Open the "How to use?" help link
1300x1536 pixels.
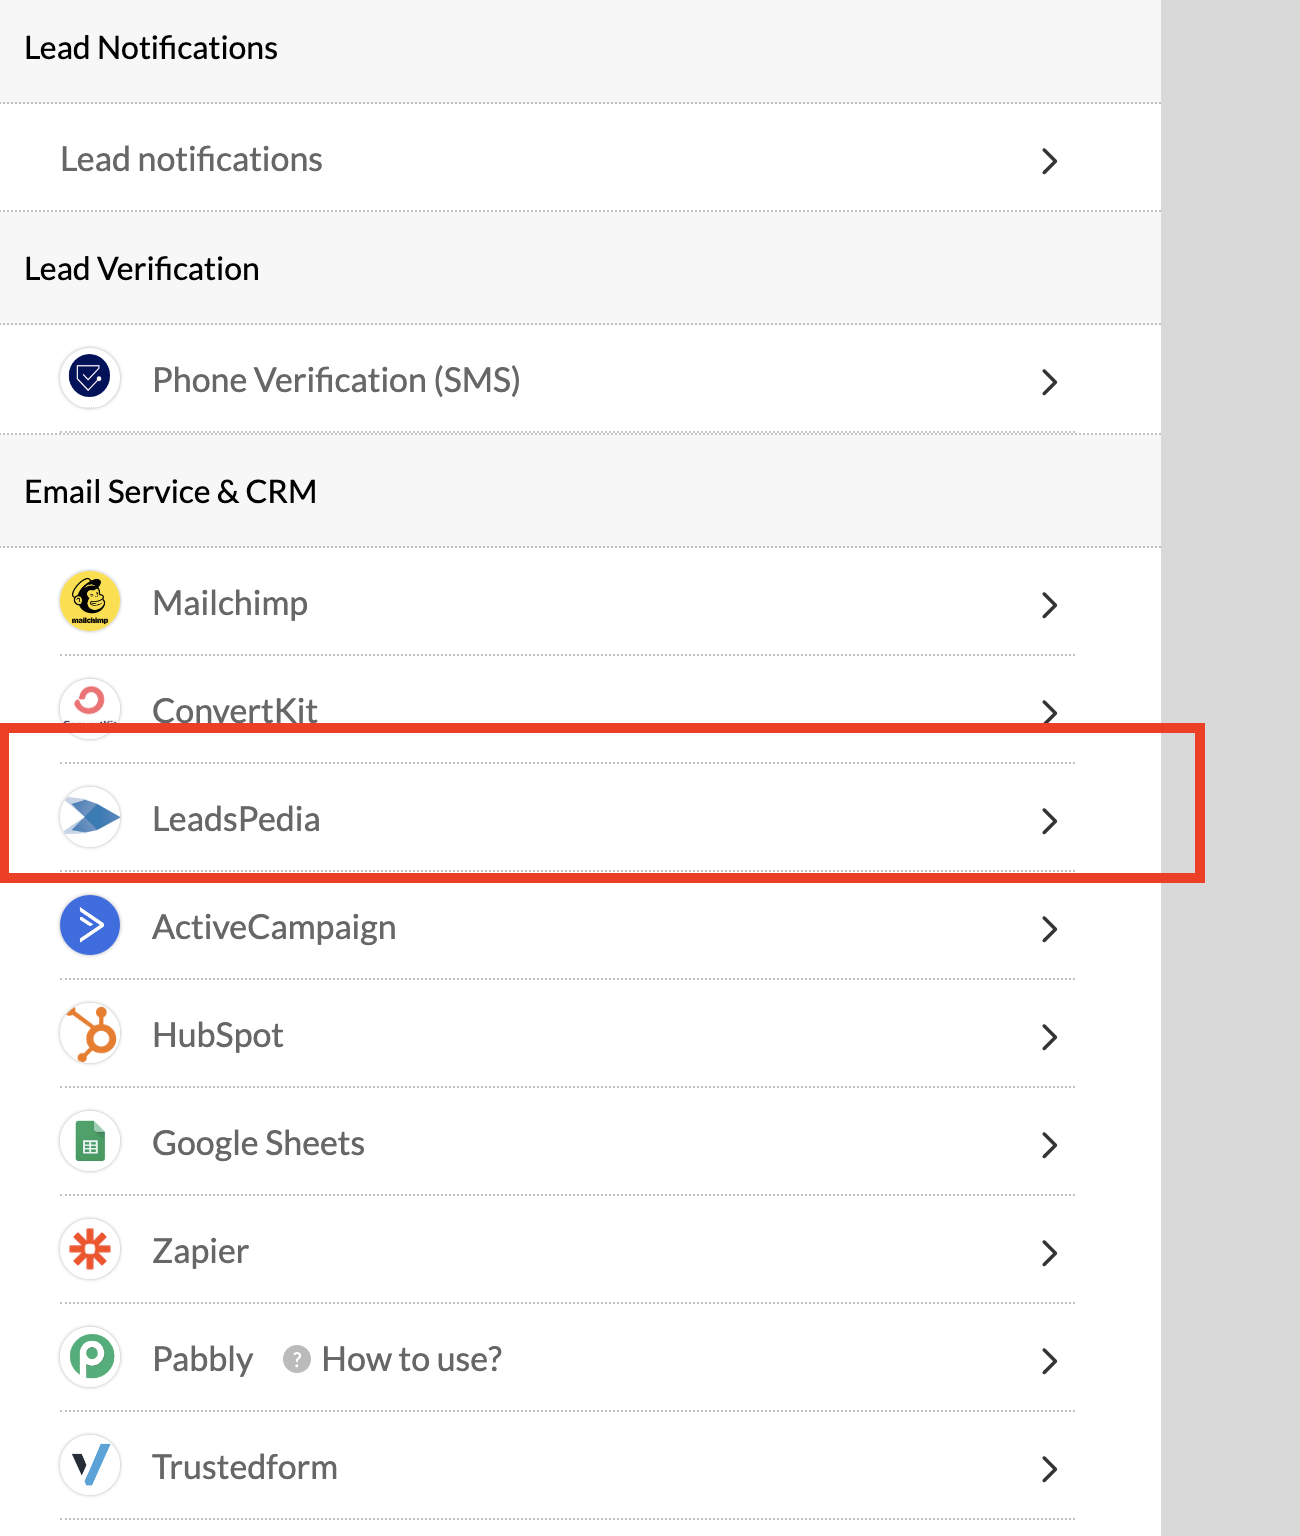(x=411, y=1359)
